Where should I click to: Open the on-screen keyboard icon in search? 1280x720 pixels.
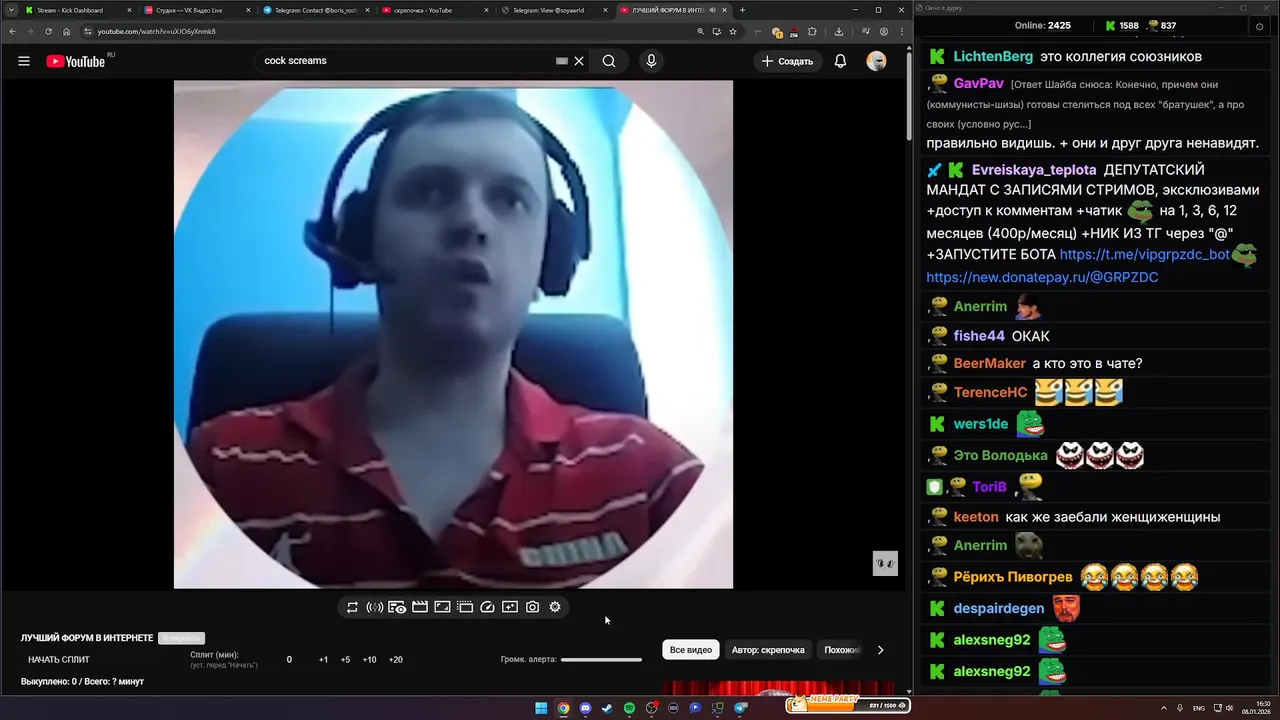pyautogui.click(x=562, y=61)
